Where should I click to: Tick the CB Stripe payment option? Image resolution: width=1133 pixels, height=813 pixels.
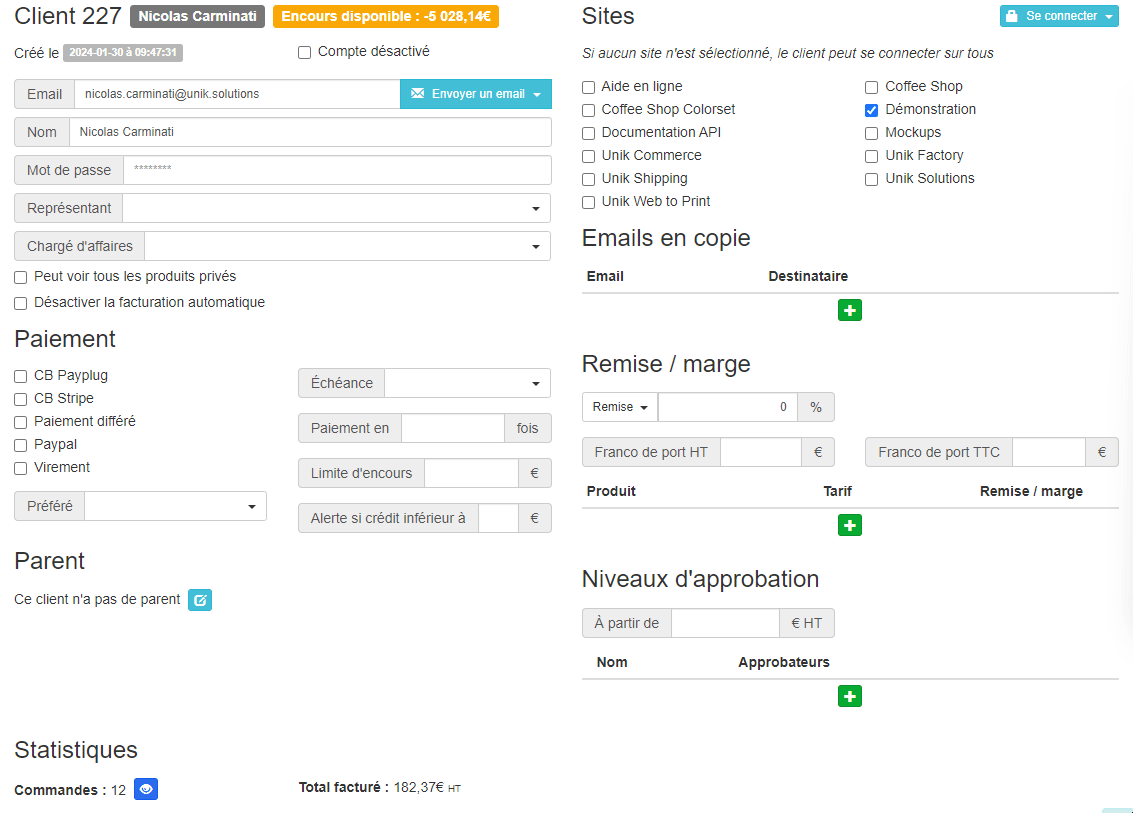tap(21, 399)
